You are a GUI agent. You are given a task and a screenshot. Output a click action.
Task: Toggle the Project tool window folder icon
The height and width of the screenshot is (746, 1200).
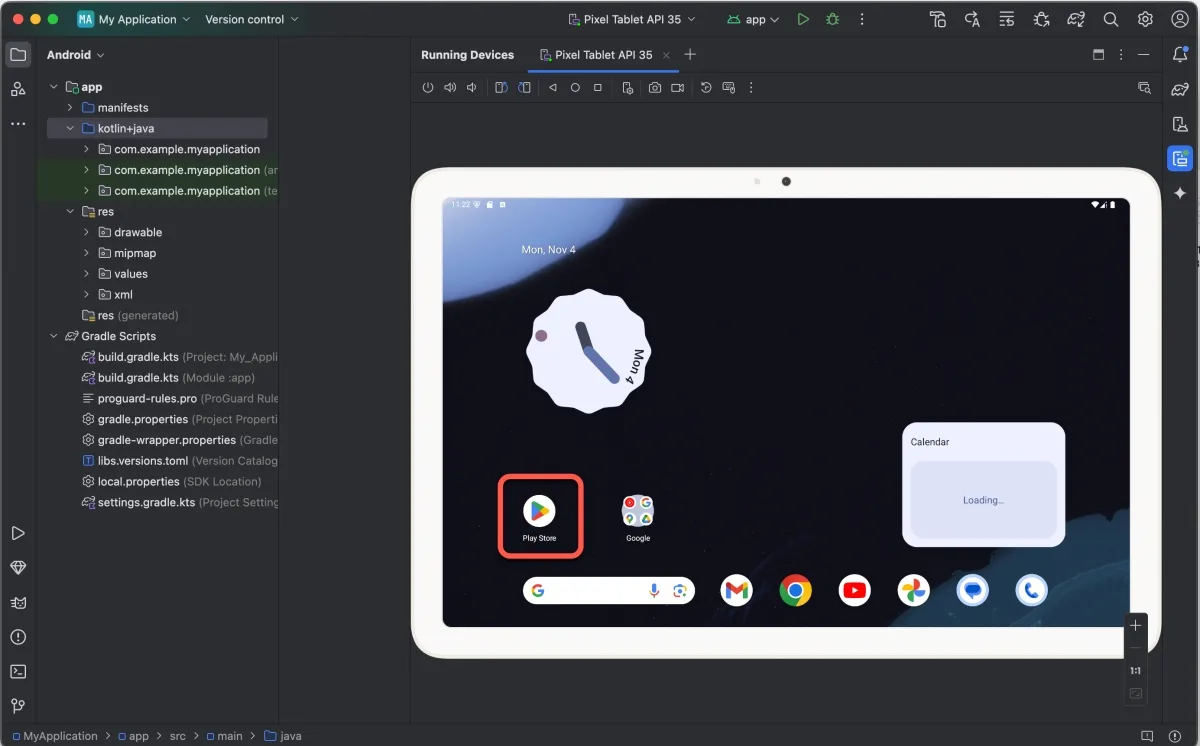point(18,55)
